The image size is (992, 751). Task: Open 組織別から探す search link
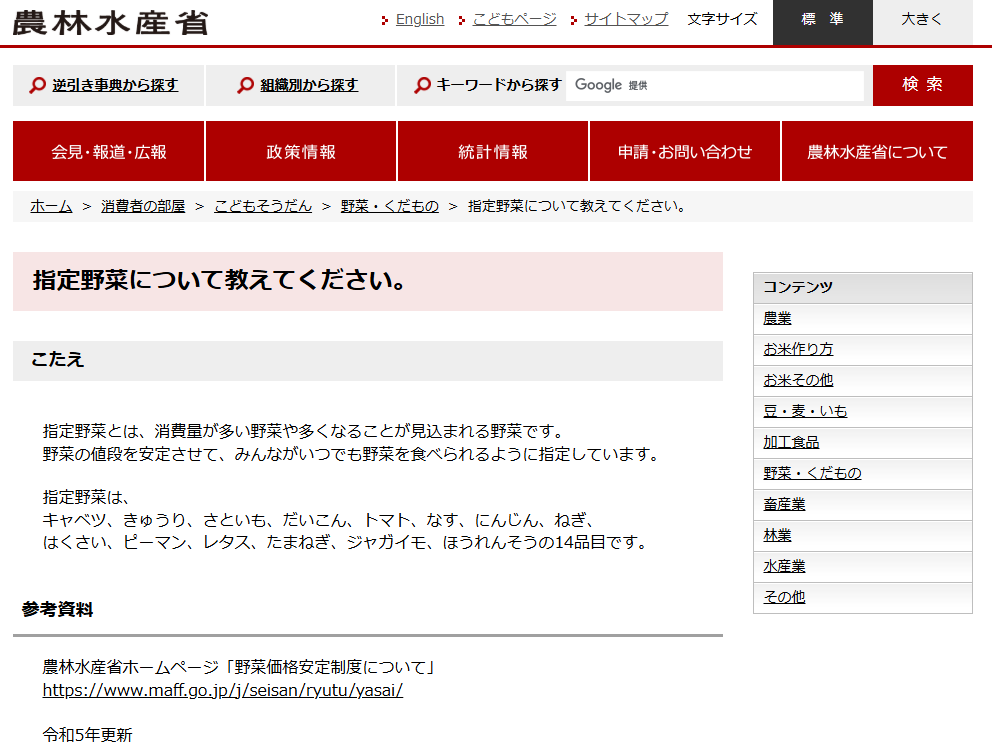[309, 85]
